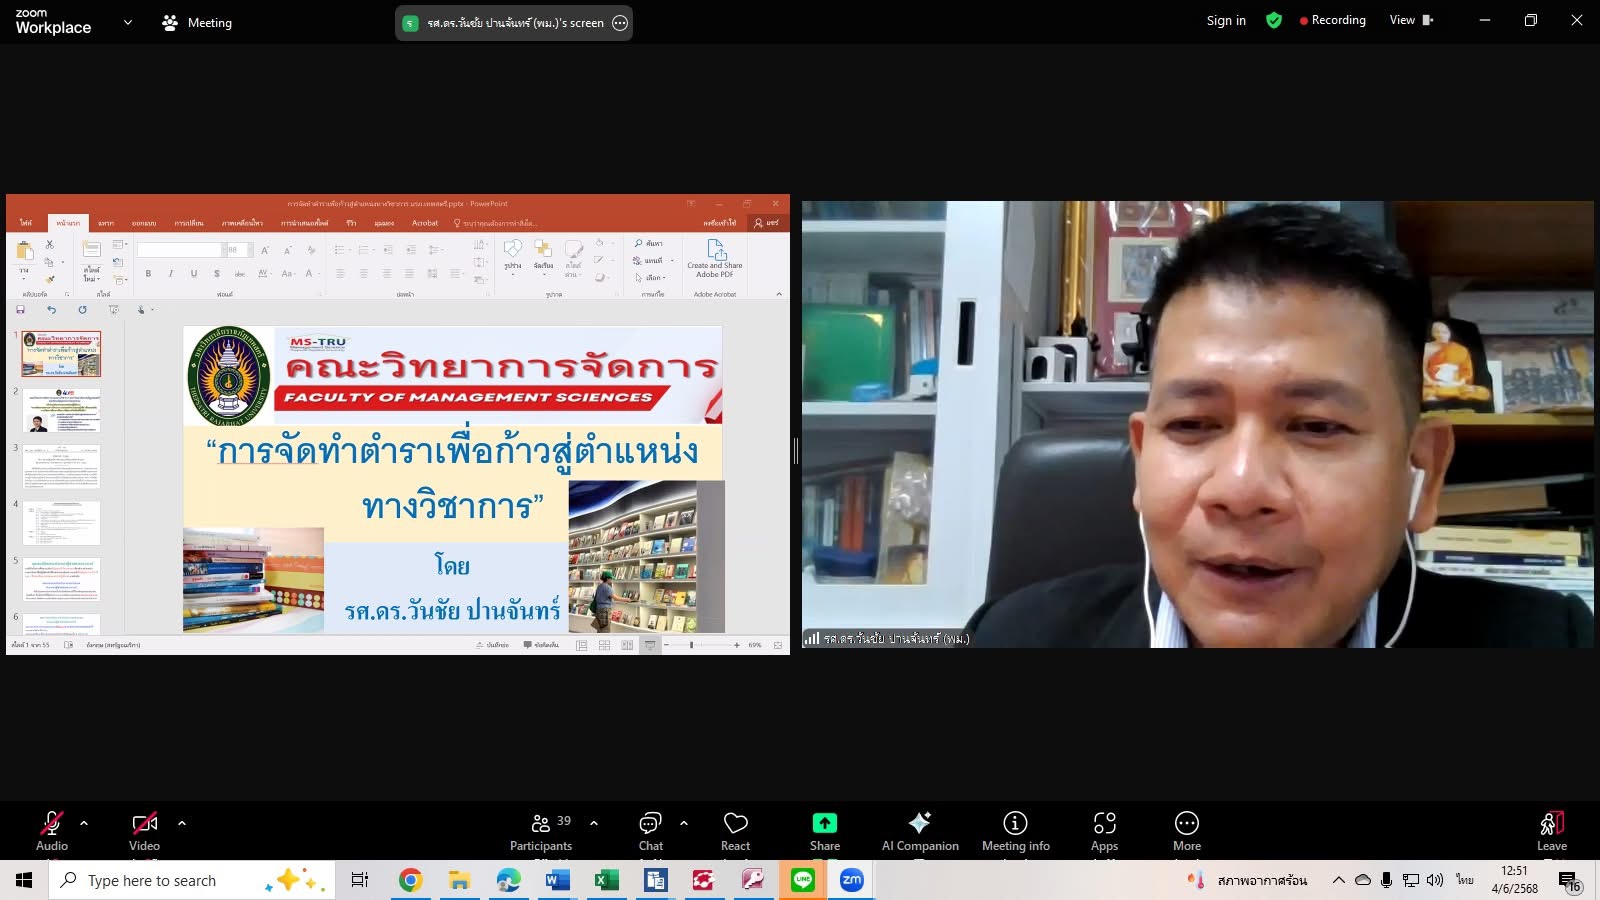Expand video options arrow next to Video
The height and width of the screenshot is (900, 1600).
[182, 823]
